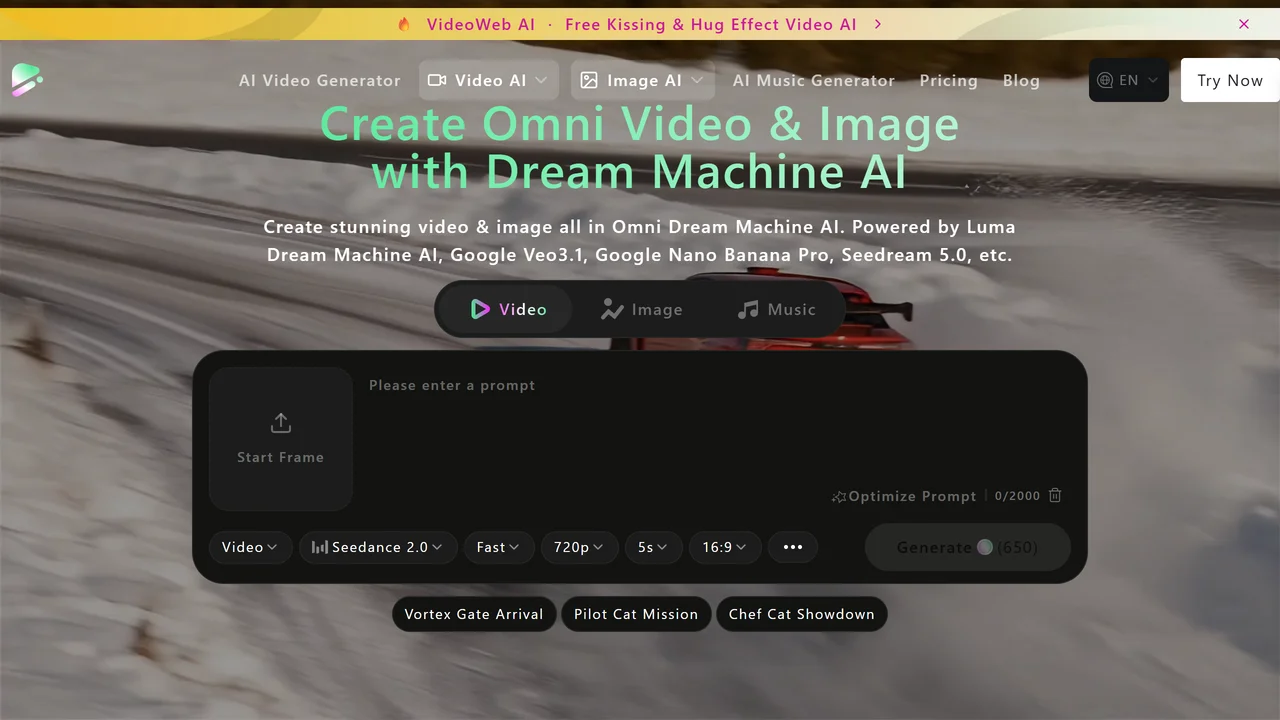The image size is (1280, 720).
Task: Click the credit coin icon on Generate
Action: click(985, 547)
